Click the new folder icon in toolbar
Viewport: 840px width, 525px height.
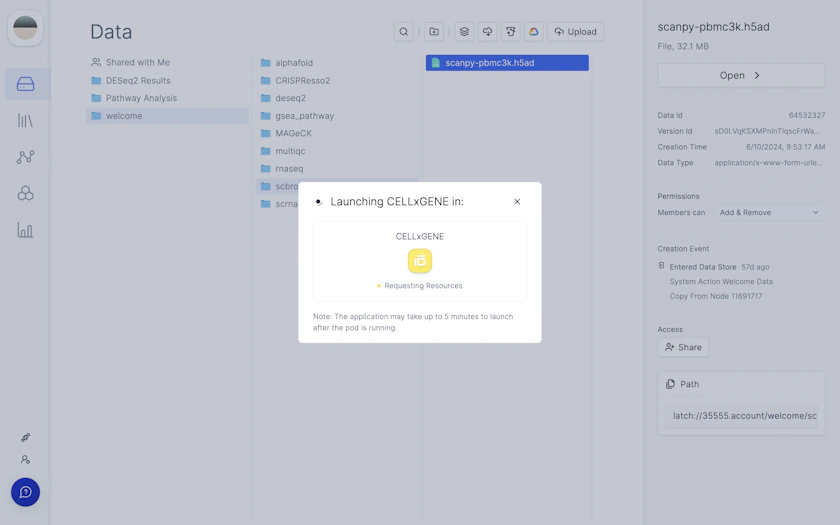click(434, 32)
